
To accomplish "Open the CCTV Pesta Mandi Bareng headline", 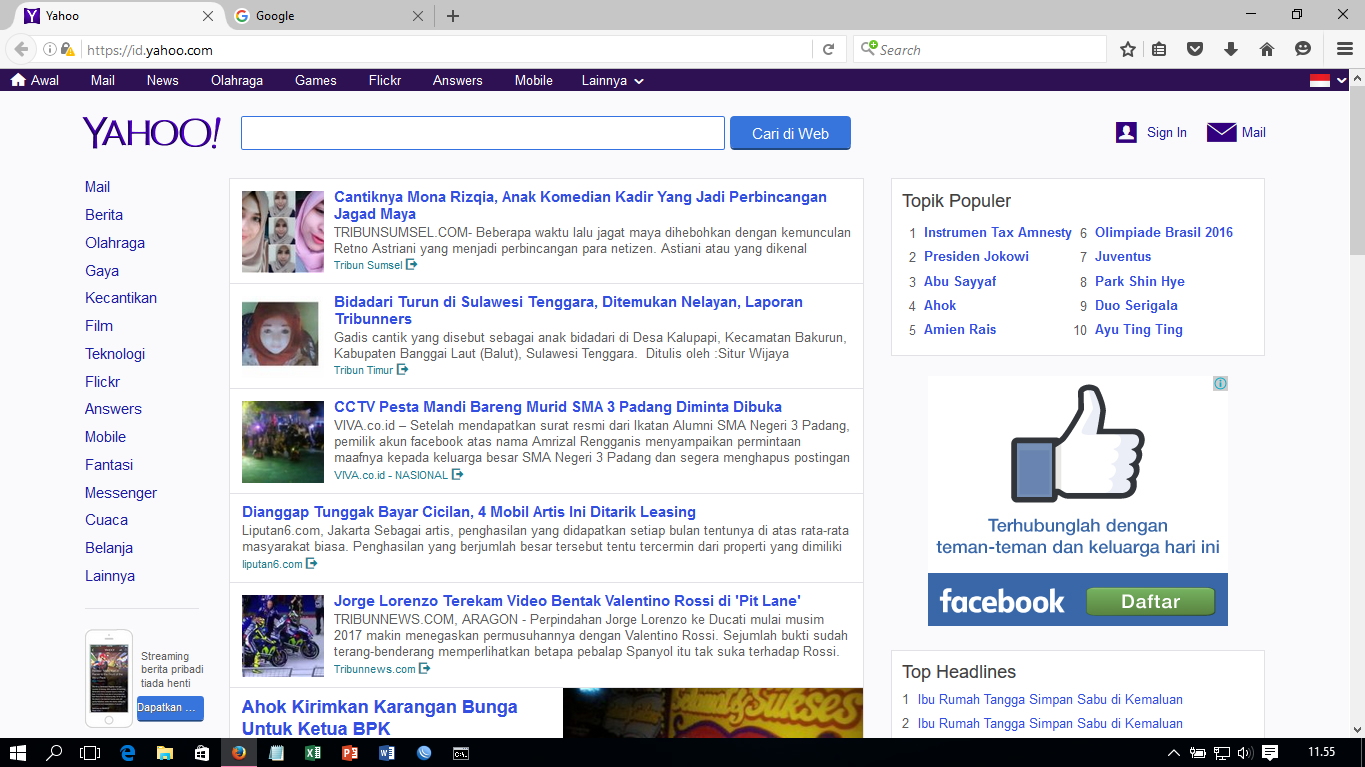I will [x=558, y=407].
